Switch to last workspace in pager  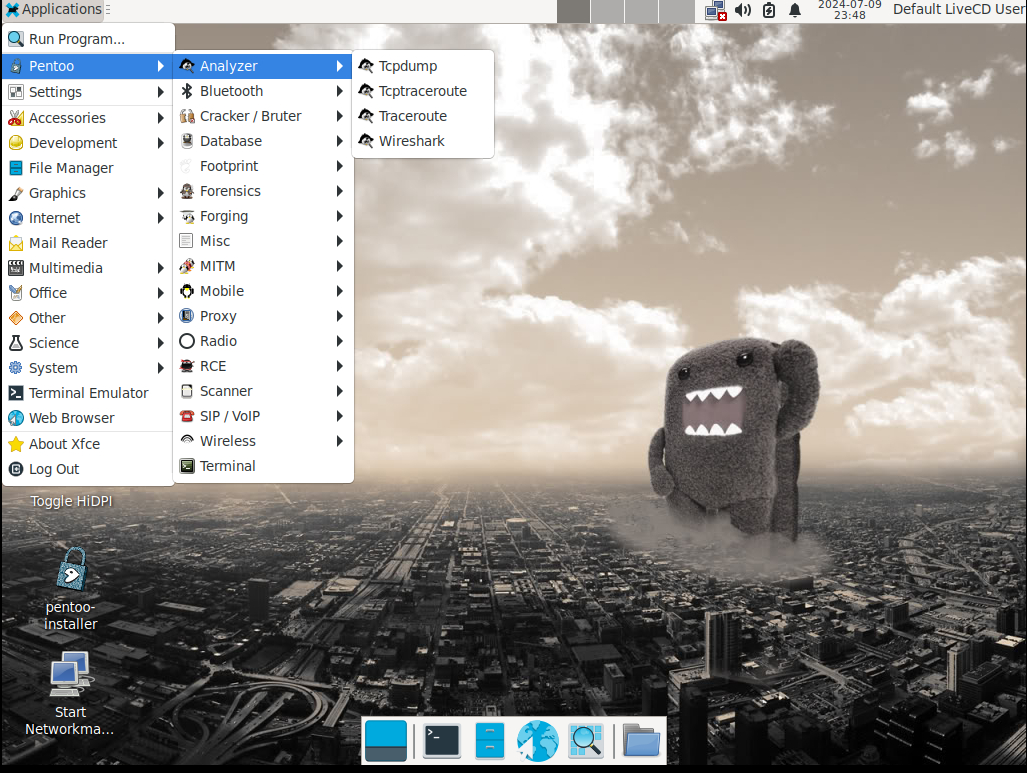tap(677, 11)
